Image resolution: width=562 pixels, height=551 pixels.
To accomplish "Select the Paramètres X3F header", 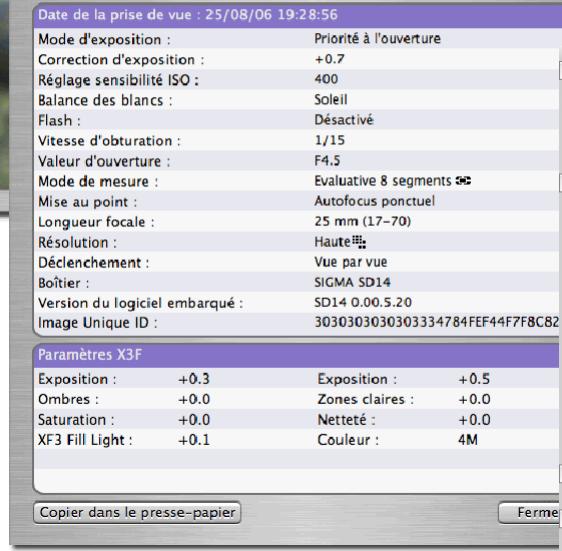I will [297, 355].
